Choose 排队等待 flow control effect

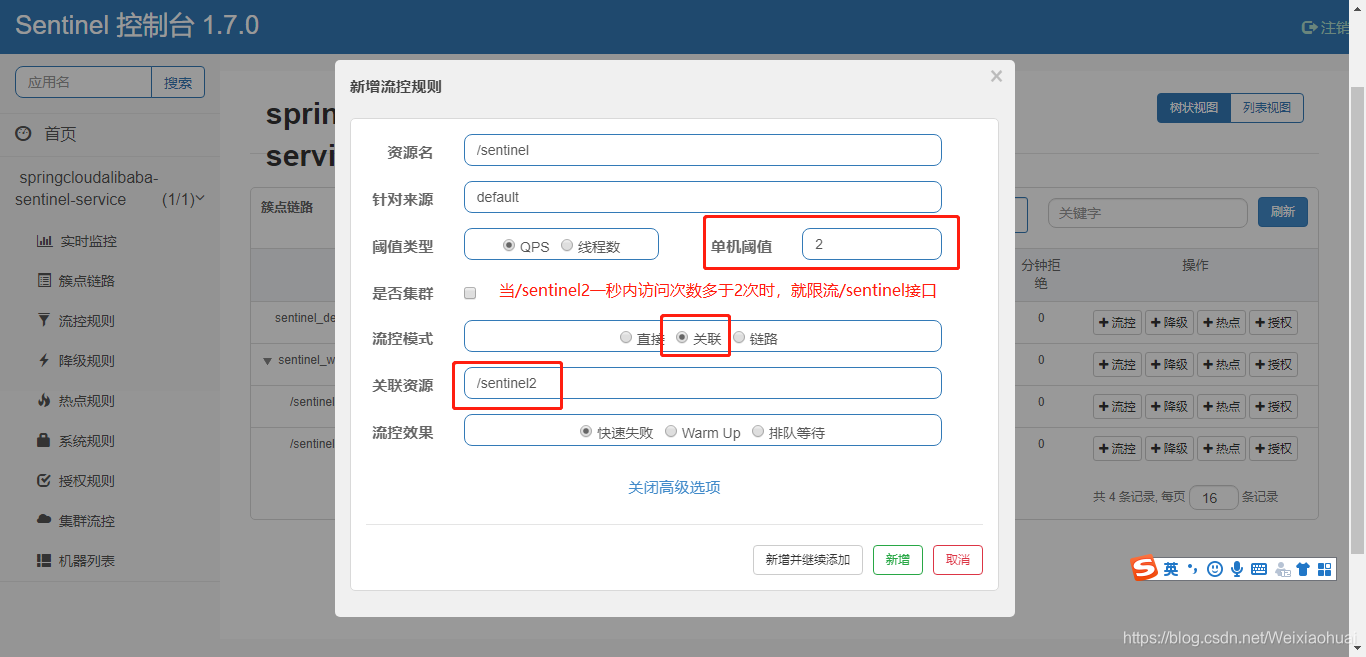coord(758,432)
